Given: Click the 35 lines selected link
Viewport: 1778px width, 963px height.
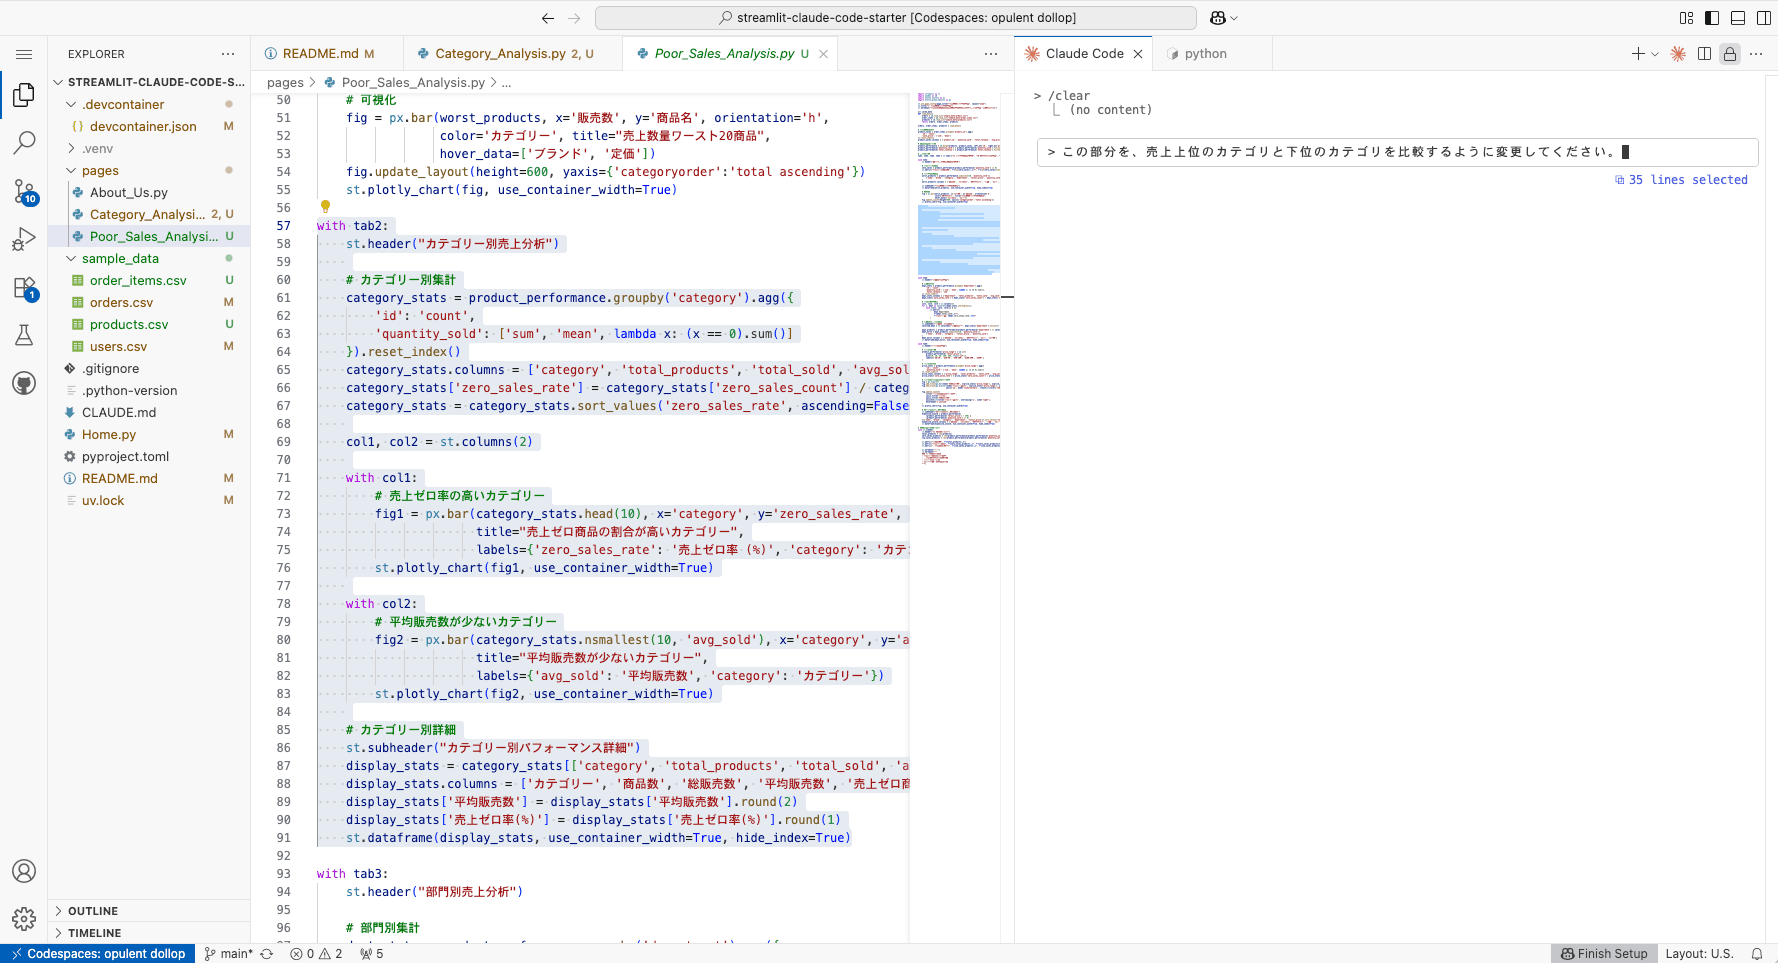Looking at the screenshot, I should (1687, 180).
